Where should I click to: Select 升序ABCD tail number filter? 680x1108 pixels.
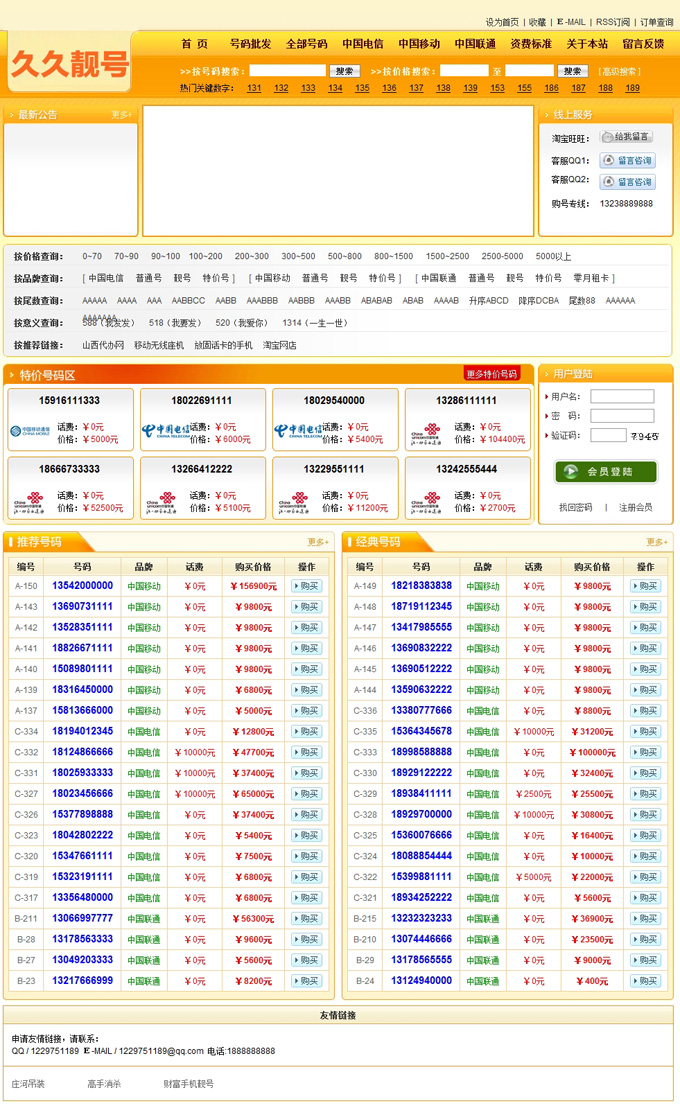point(488,300)
